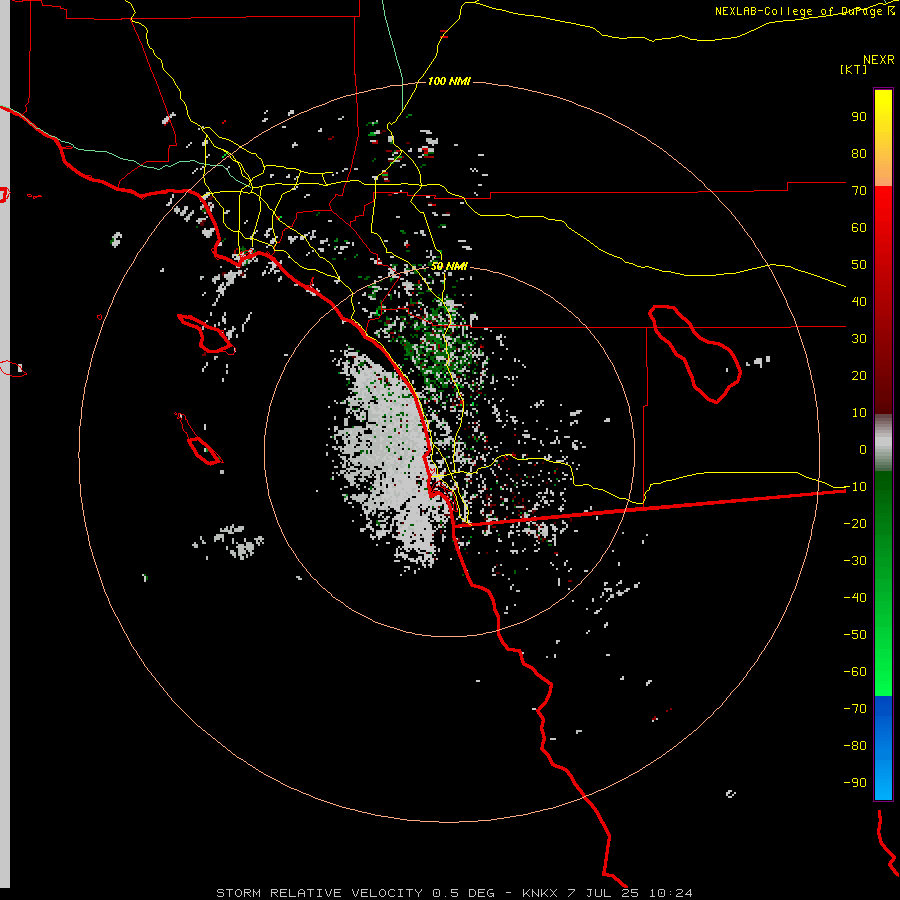900x900 pixels.
Task: Select the -40 value on velocity scale
Action: pos(855,598)
